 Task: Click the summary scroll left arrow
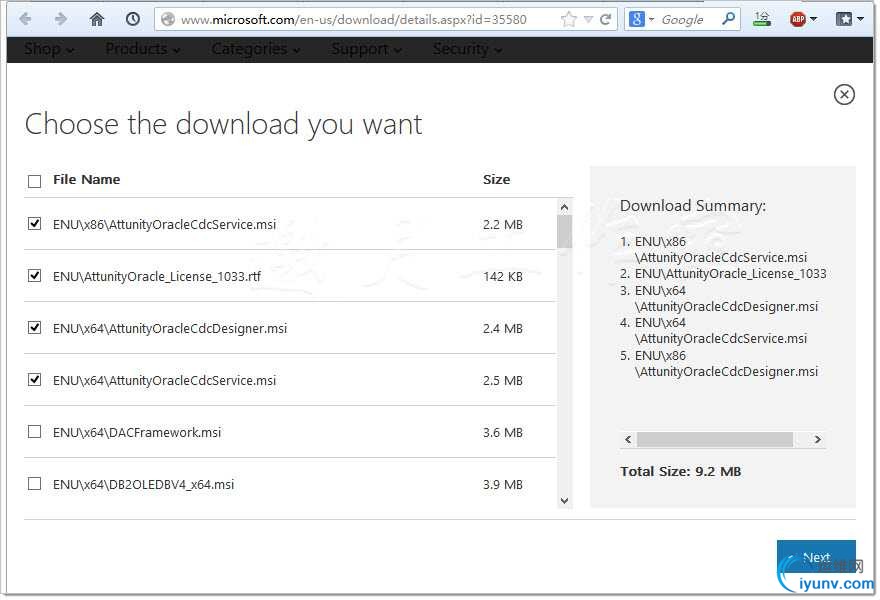click(628, 439)
